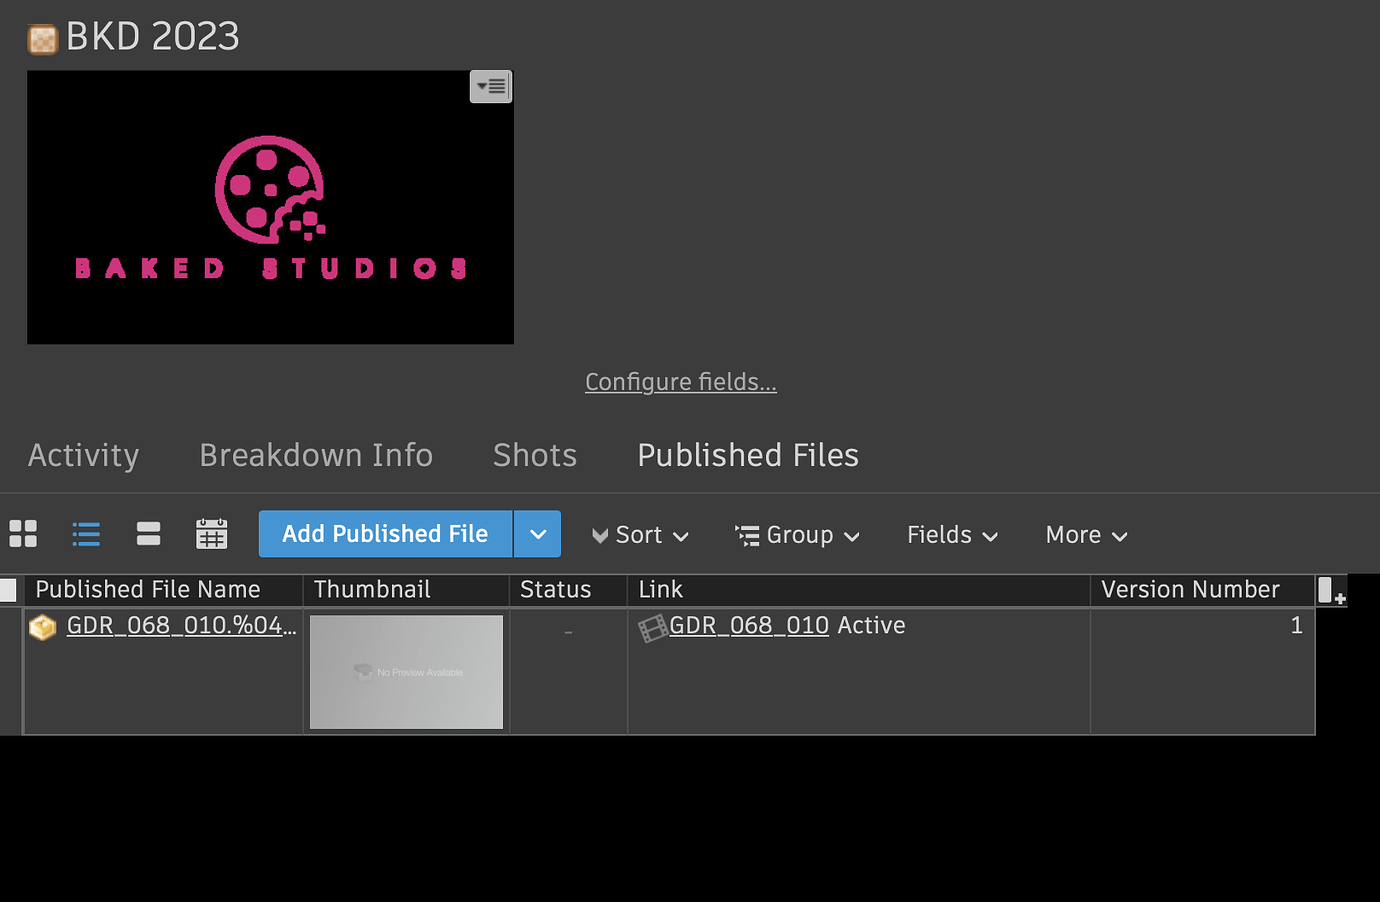Open the calendar view
The height and width of the screenshot is (902, 1380).
211,534
